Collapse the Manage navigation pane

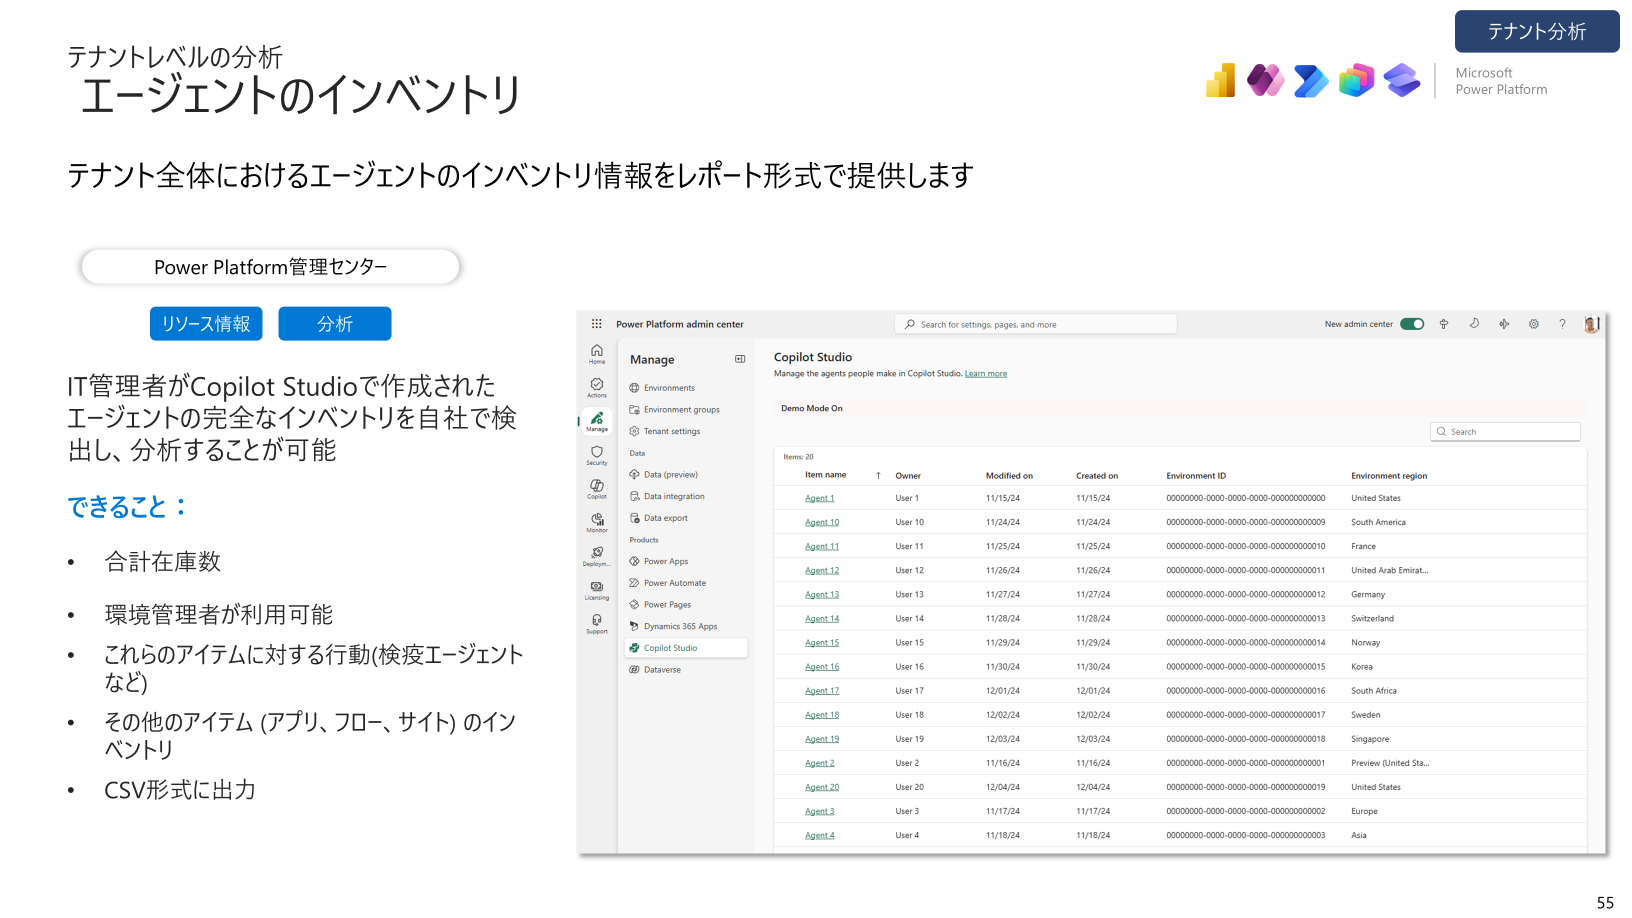pyautogui.click(x=740, y=359)
